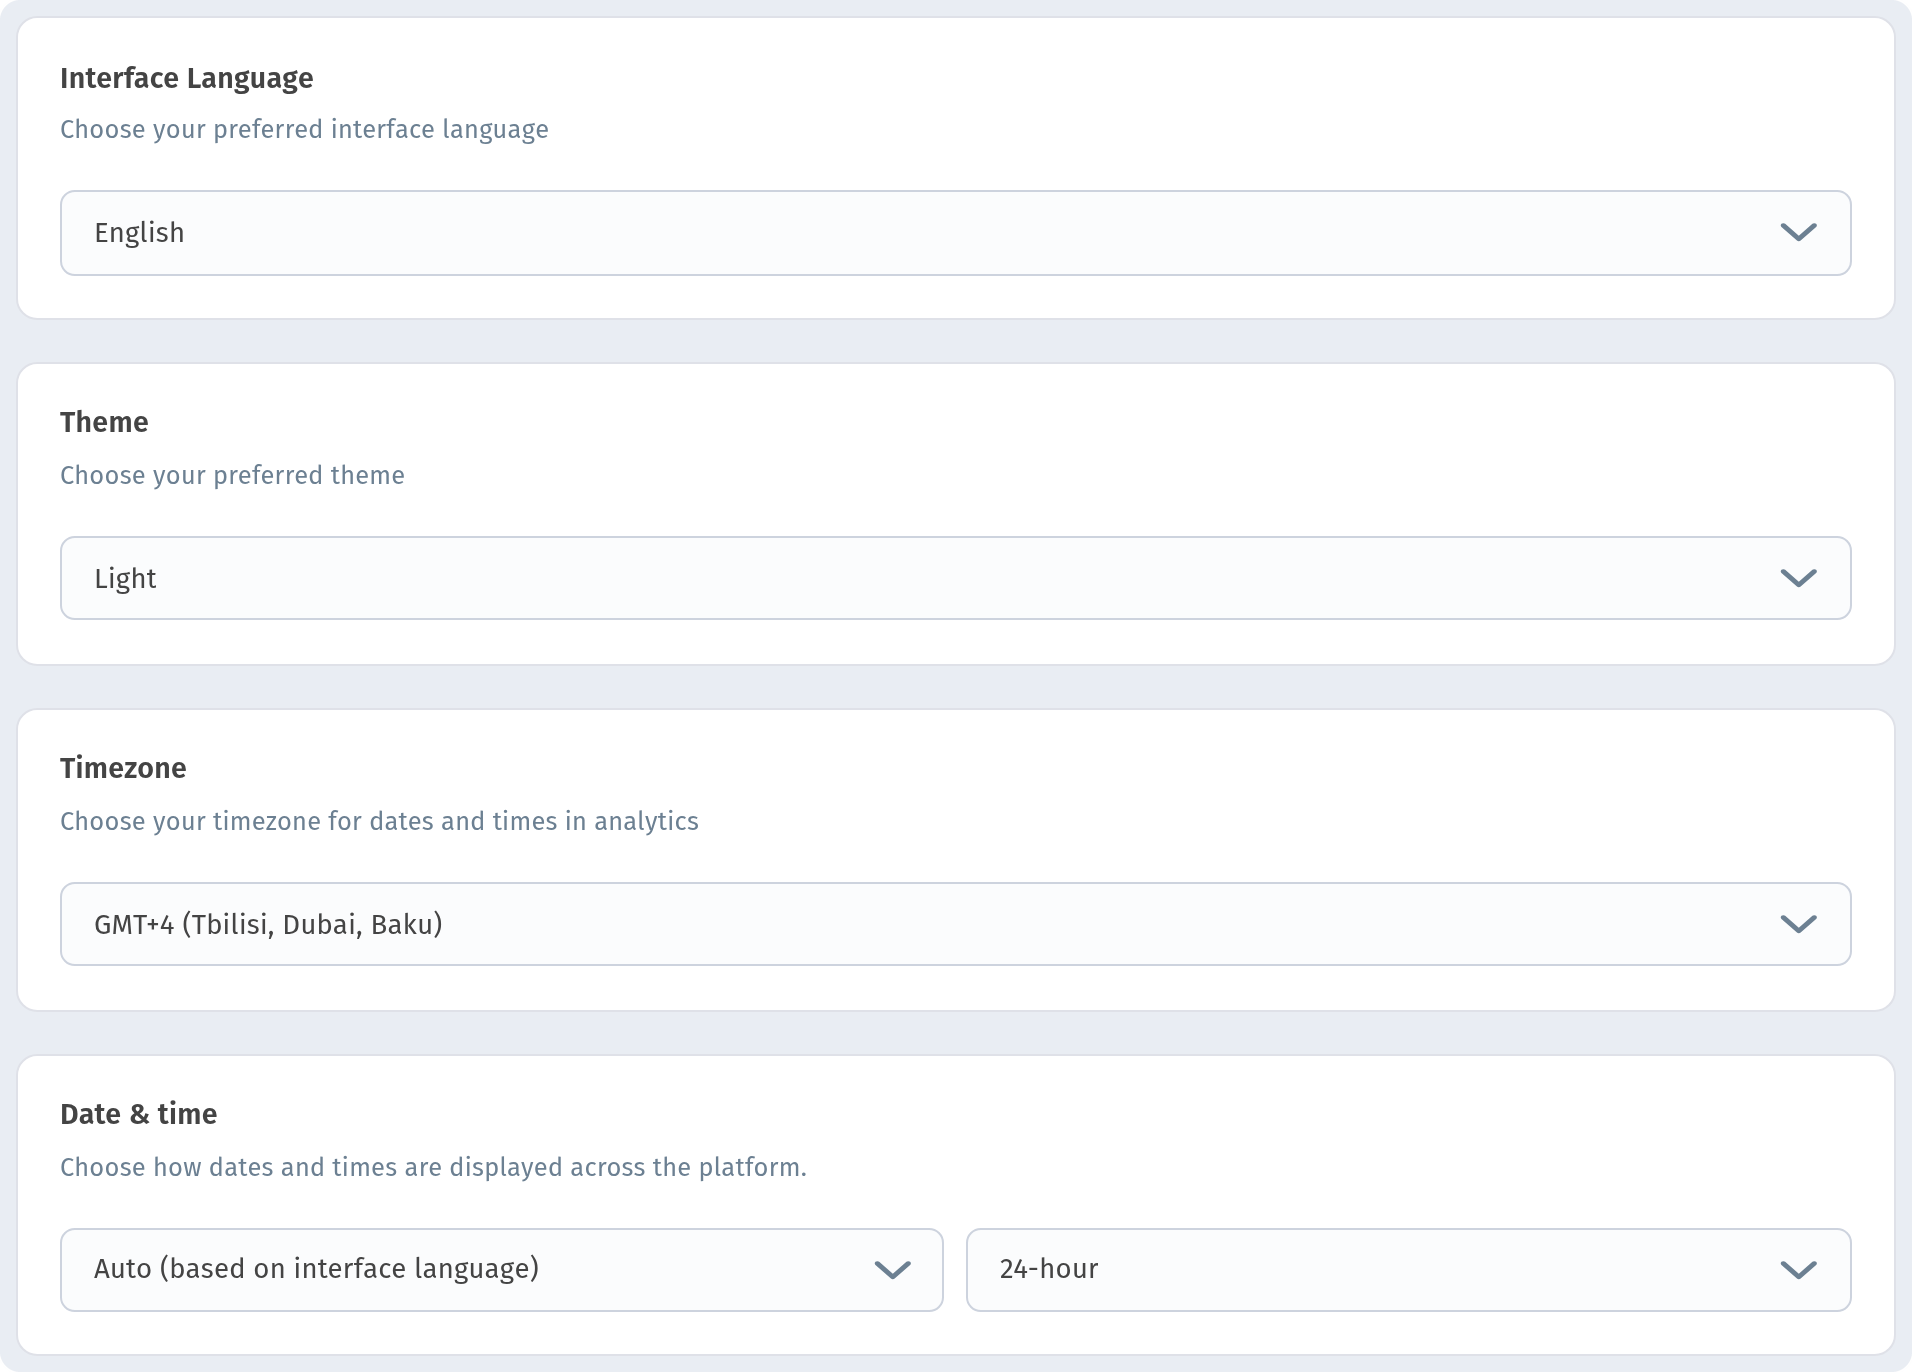This screenshot has width=1912, height=1372.
Task: Click 'Choose your preferred interface language' description
Action: tap(304, 130)
